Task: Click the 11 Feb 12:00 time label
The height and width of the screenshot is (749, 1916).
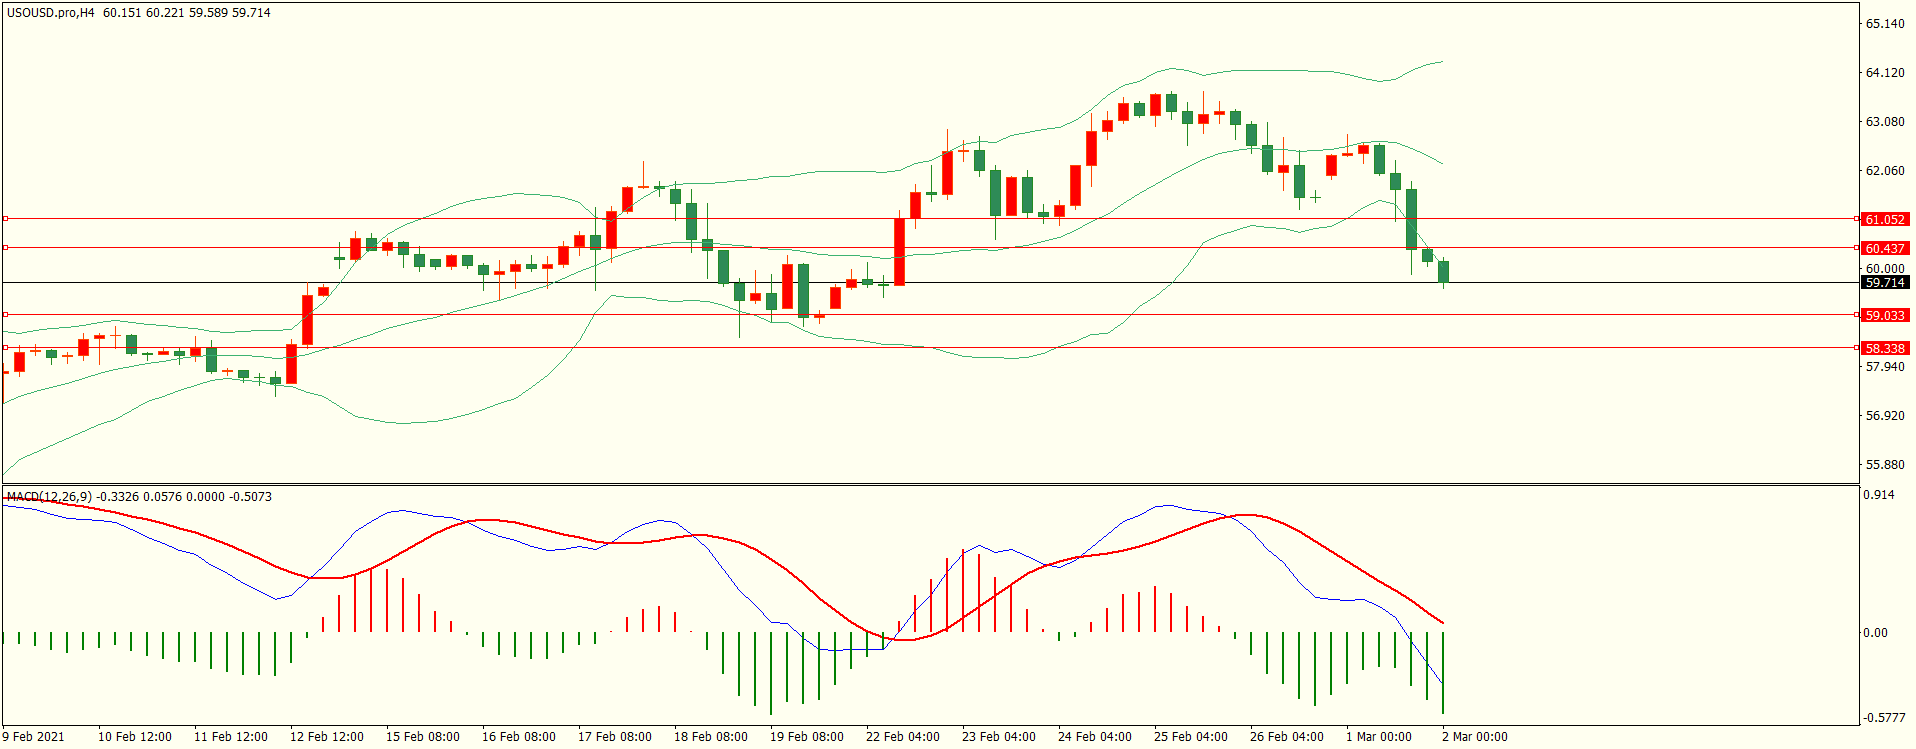Action: [231, 737]
